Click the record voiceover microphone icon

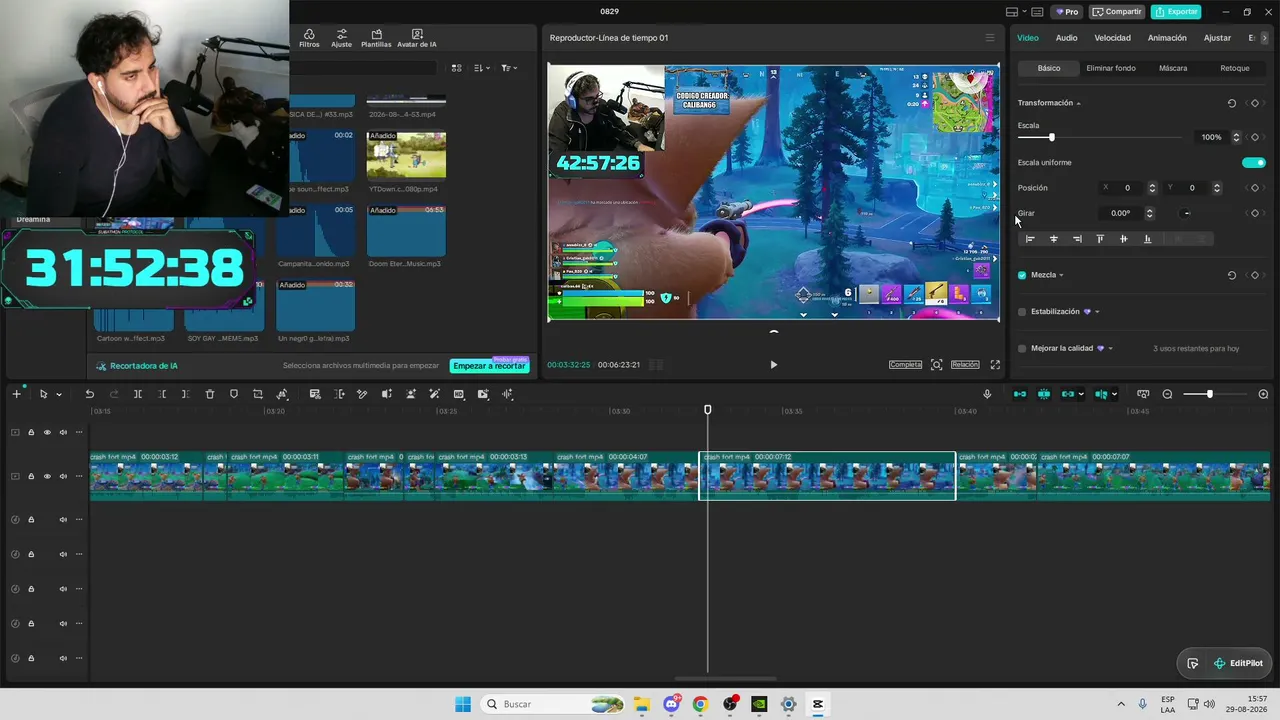987,394
